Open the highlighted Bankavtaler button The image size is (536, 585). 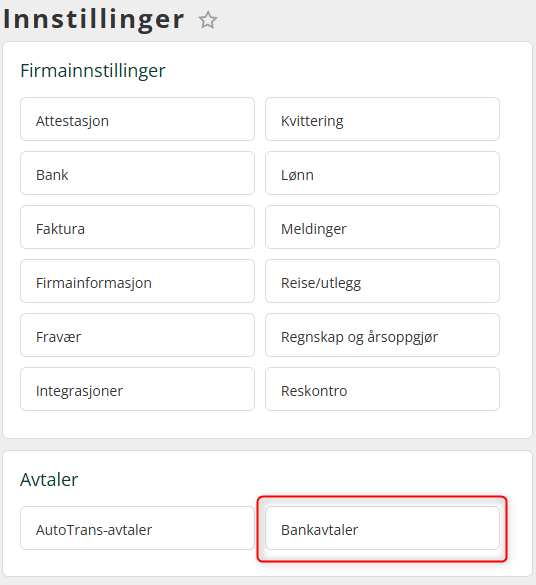pyautogui.click(x=382, y=528)
